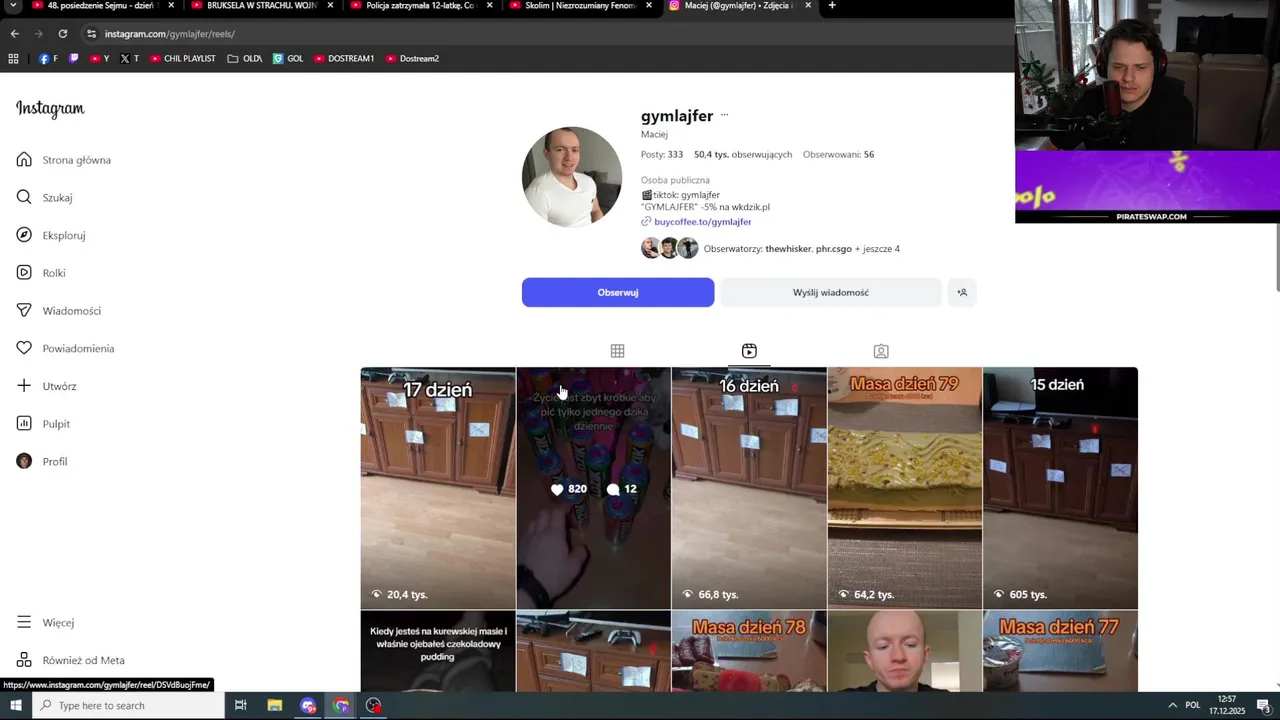Viewport: 1280px width, 720px height.
Task: Open reel titled 15 dzień
Action: (x=1060, y=488)
